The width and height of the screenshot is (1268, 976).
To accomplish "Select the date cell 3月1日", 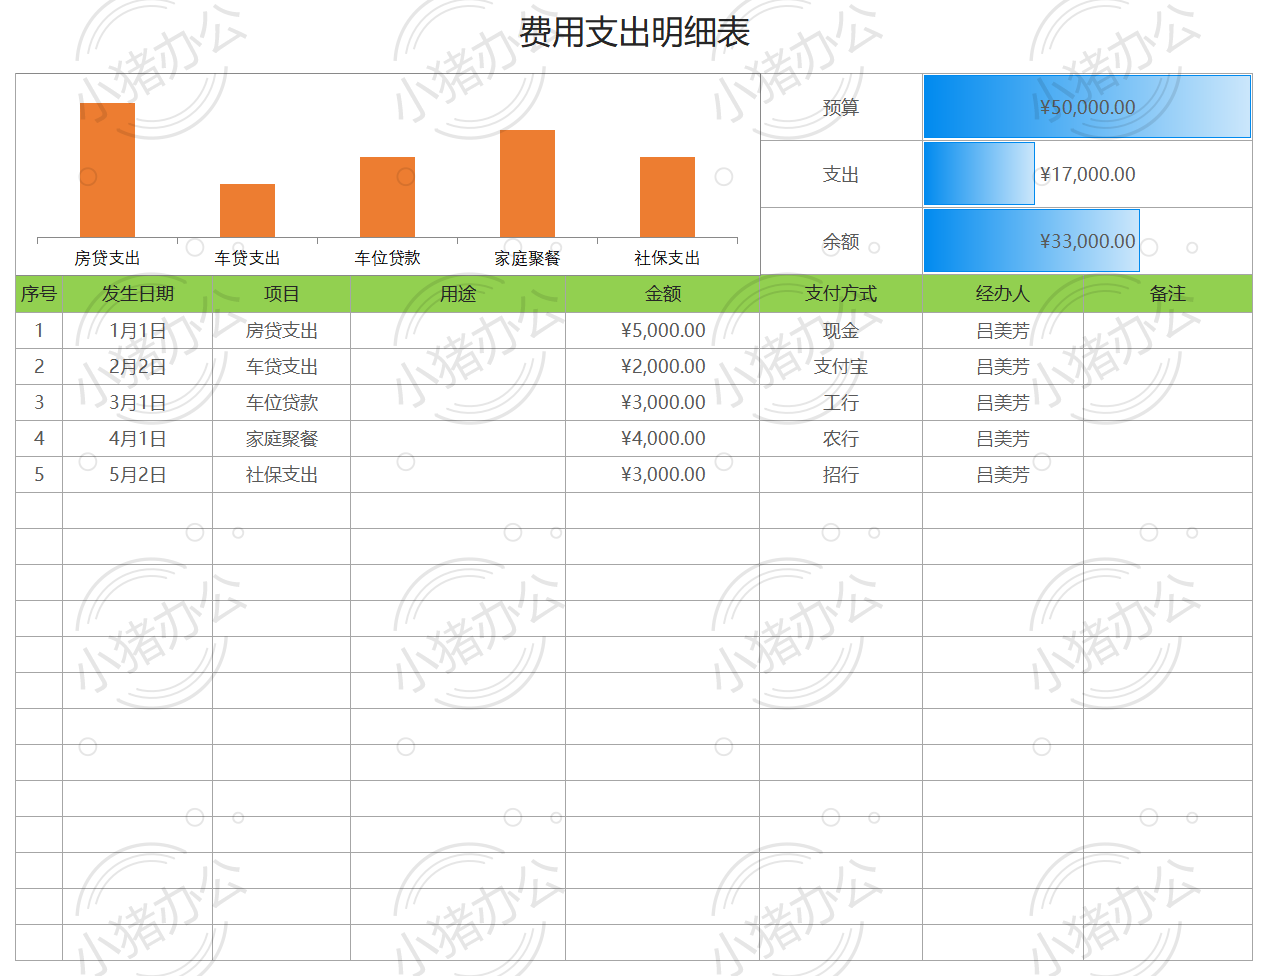I will (x=137, y=403).
